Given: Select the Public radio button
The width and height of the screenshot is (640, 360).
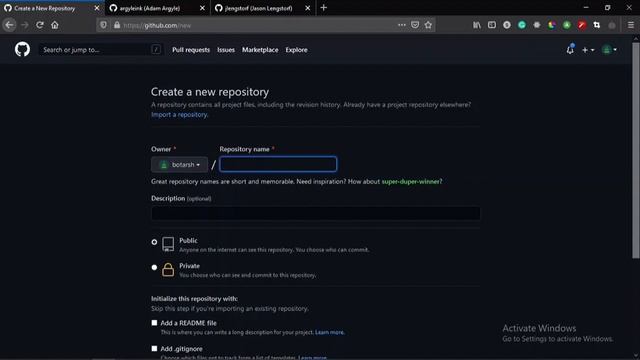Looking at the screenshot, I should click(x=154, y=242).
